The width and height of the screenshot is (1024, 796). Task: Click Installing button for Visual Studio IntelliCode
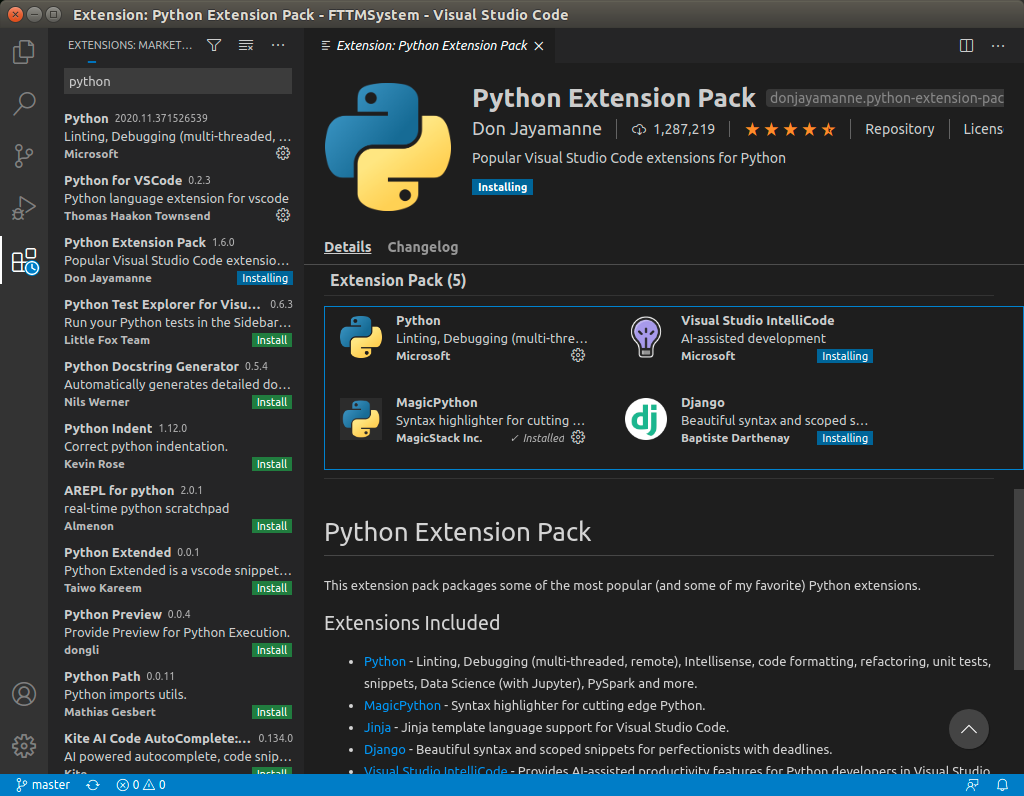click(x=844, y=356)
